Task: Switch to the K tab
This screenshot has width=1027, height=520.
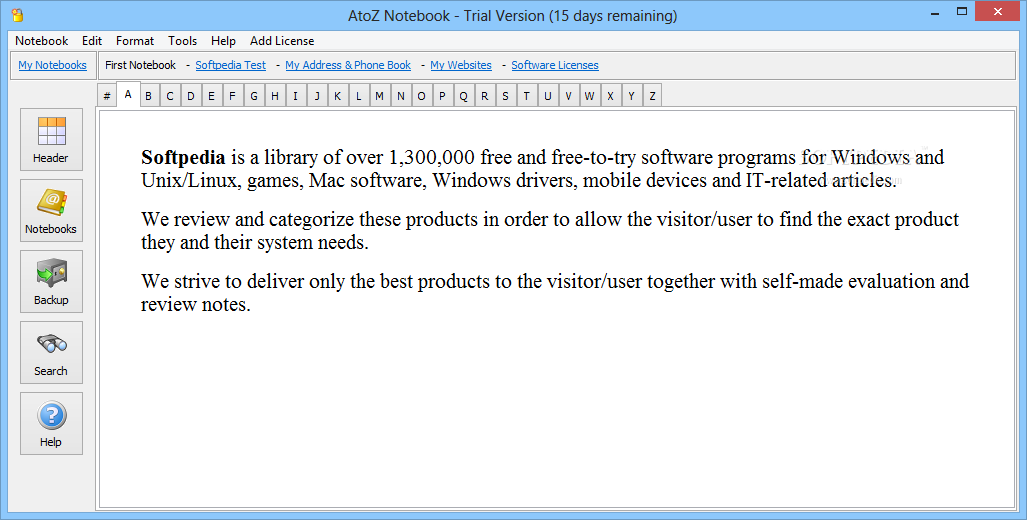Action: (x=337, y=96)
